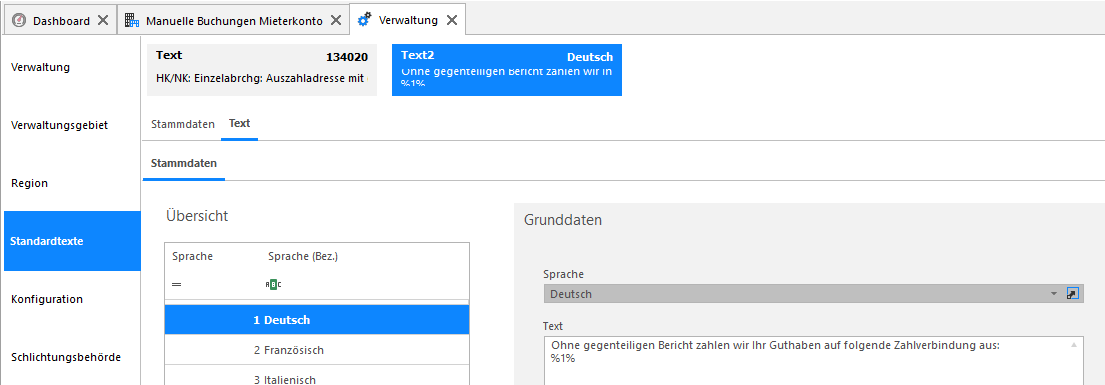The height and width of the screenshot is (385, 1105).
Task: Close the Verwaltung tab
Action: coord(452,20)
